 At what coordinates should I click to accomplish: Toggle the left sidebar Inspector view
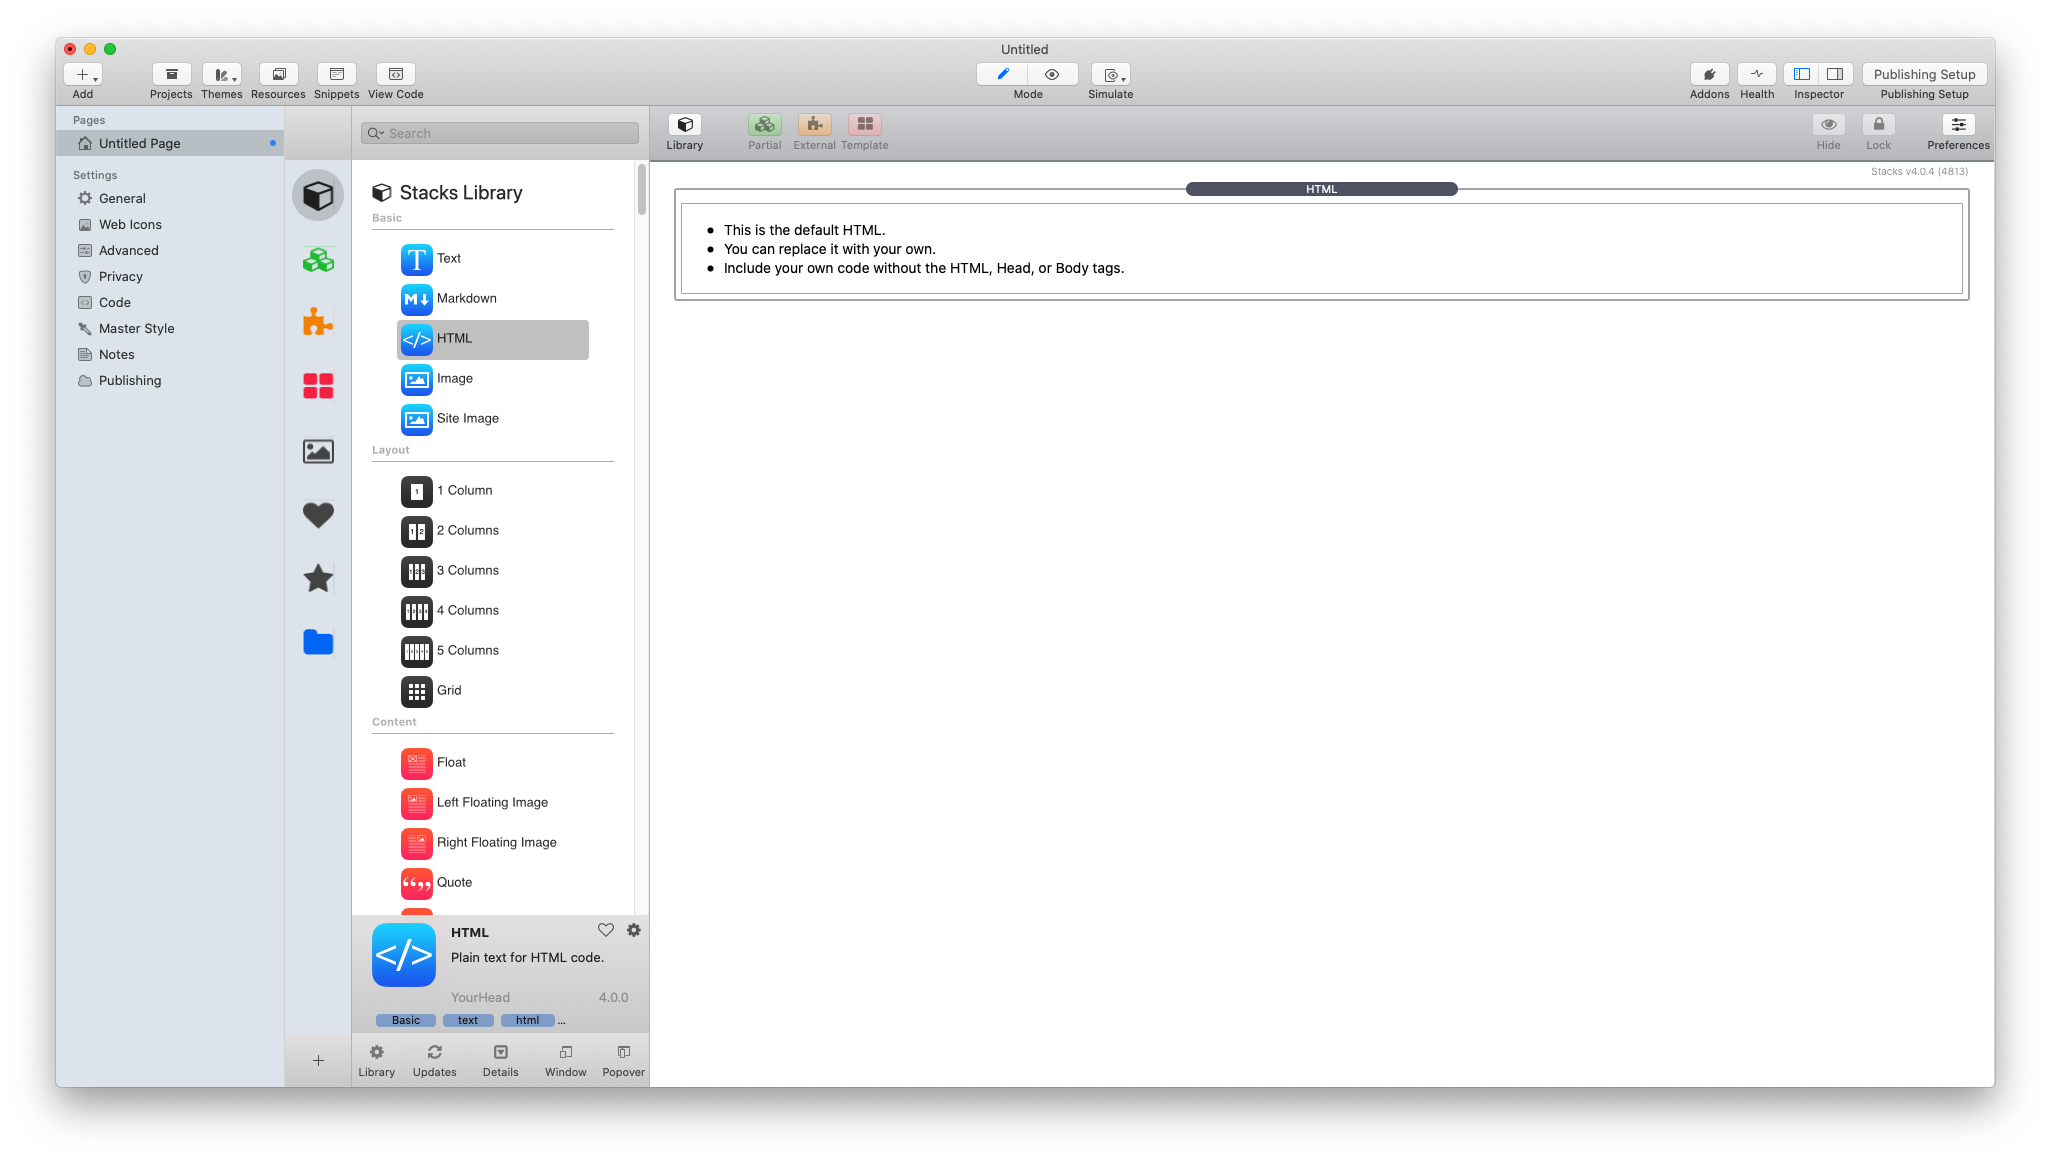pos(1801,75)
